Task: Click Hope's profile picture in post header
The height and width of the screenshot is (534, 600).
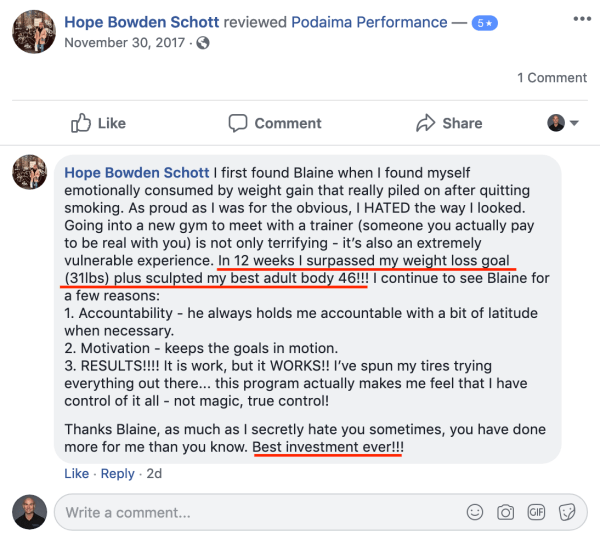Action: [x=34, y=32]
